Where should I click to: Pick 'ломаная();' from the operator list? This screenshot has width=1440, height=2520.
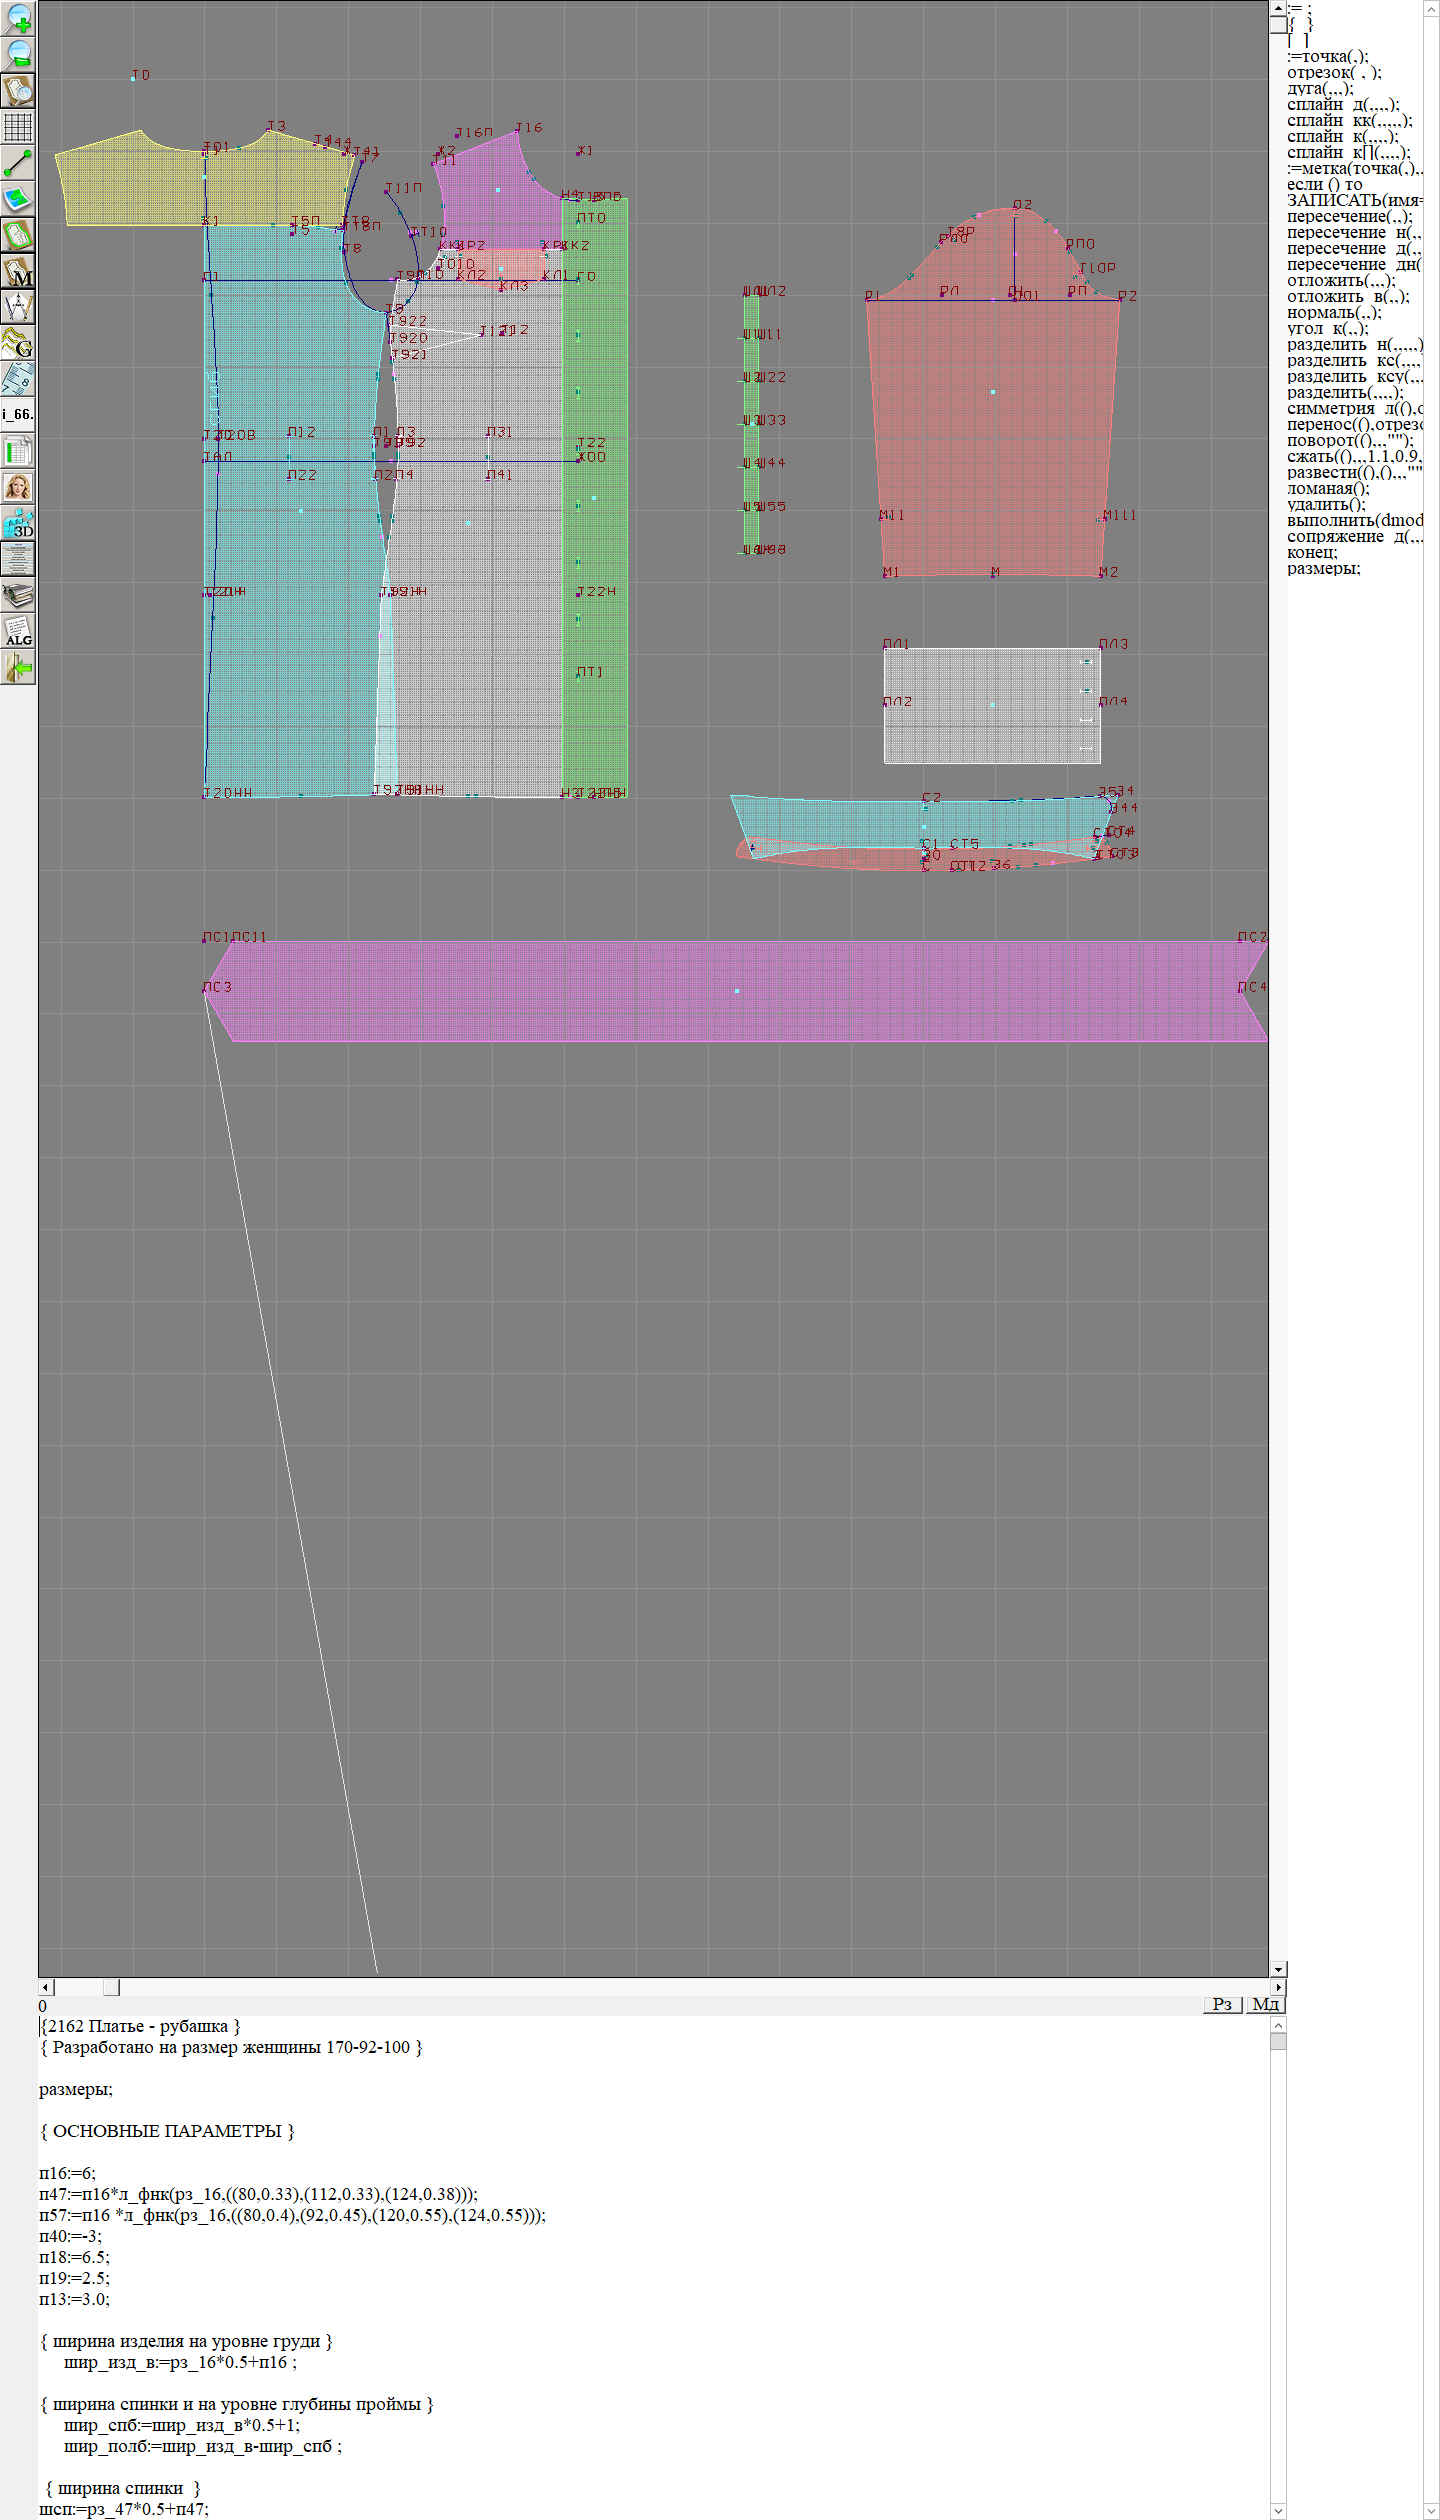1328,488
